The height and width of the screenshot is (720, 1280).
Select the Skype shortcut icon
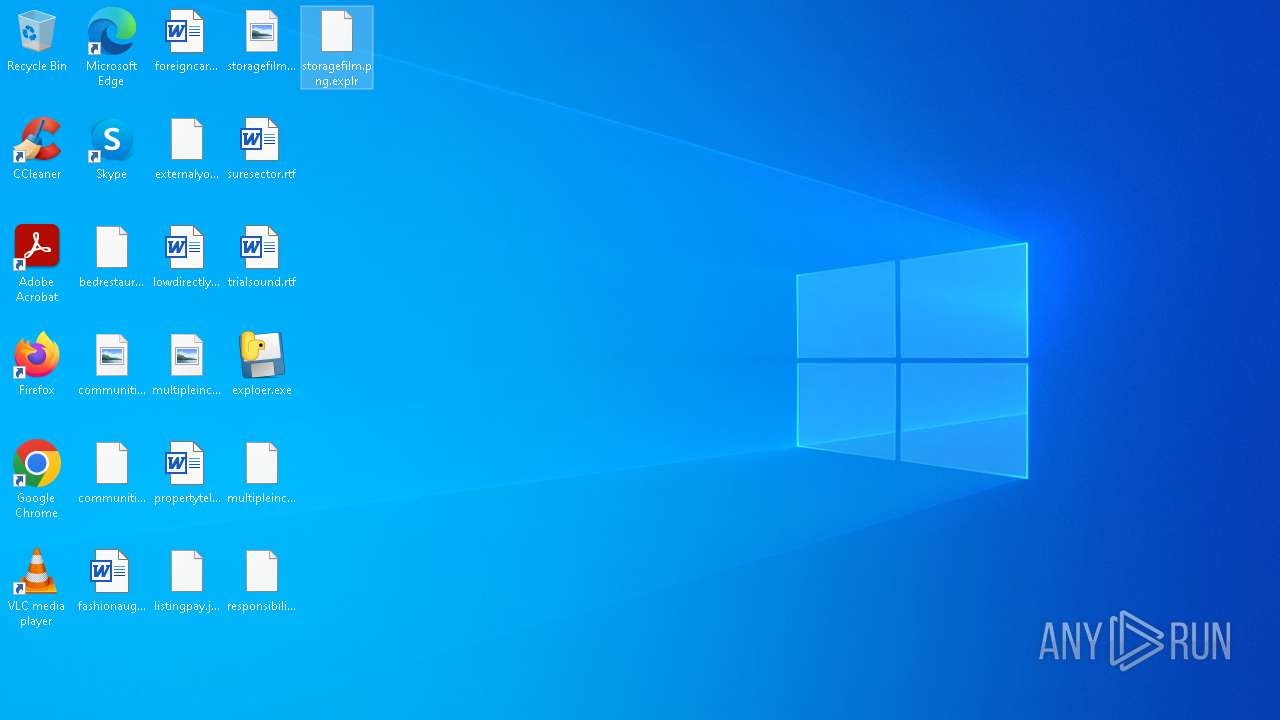point(111,150)
